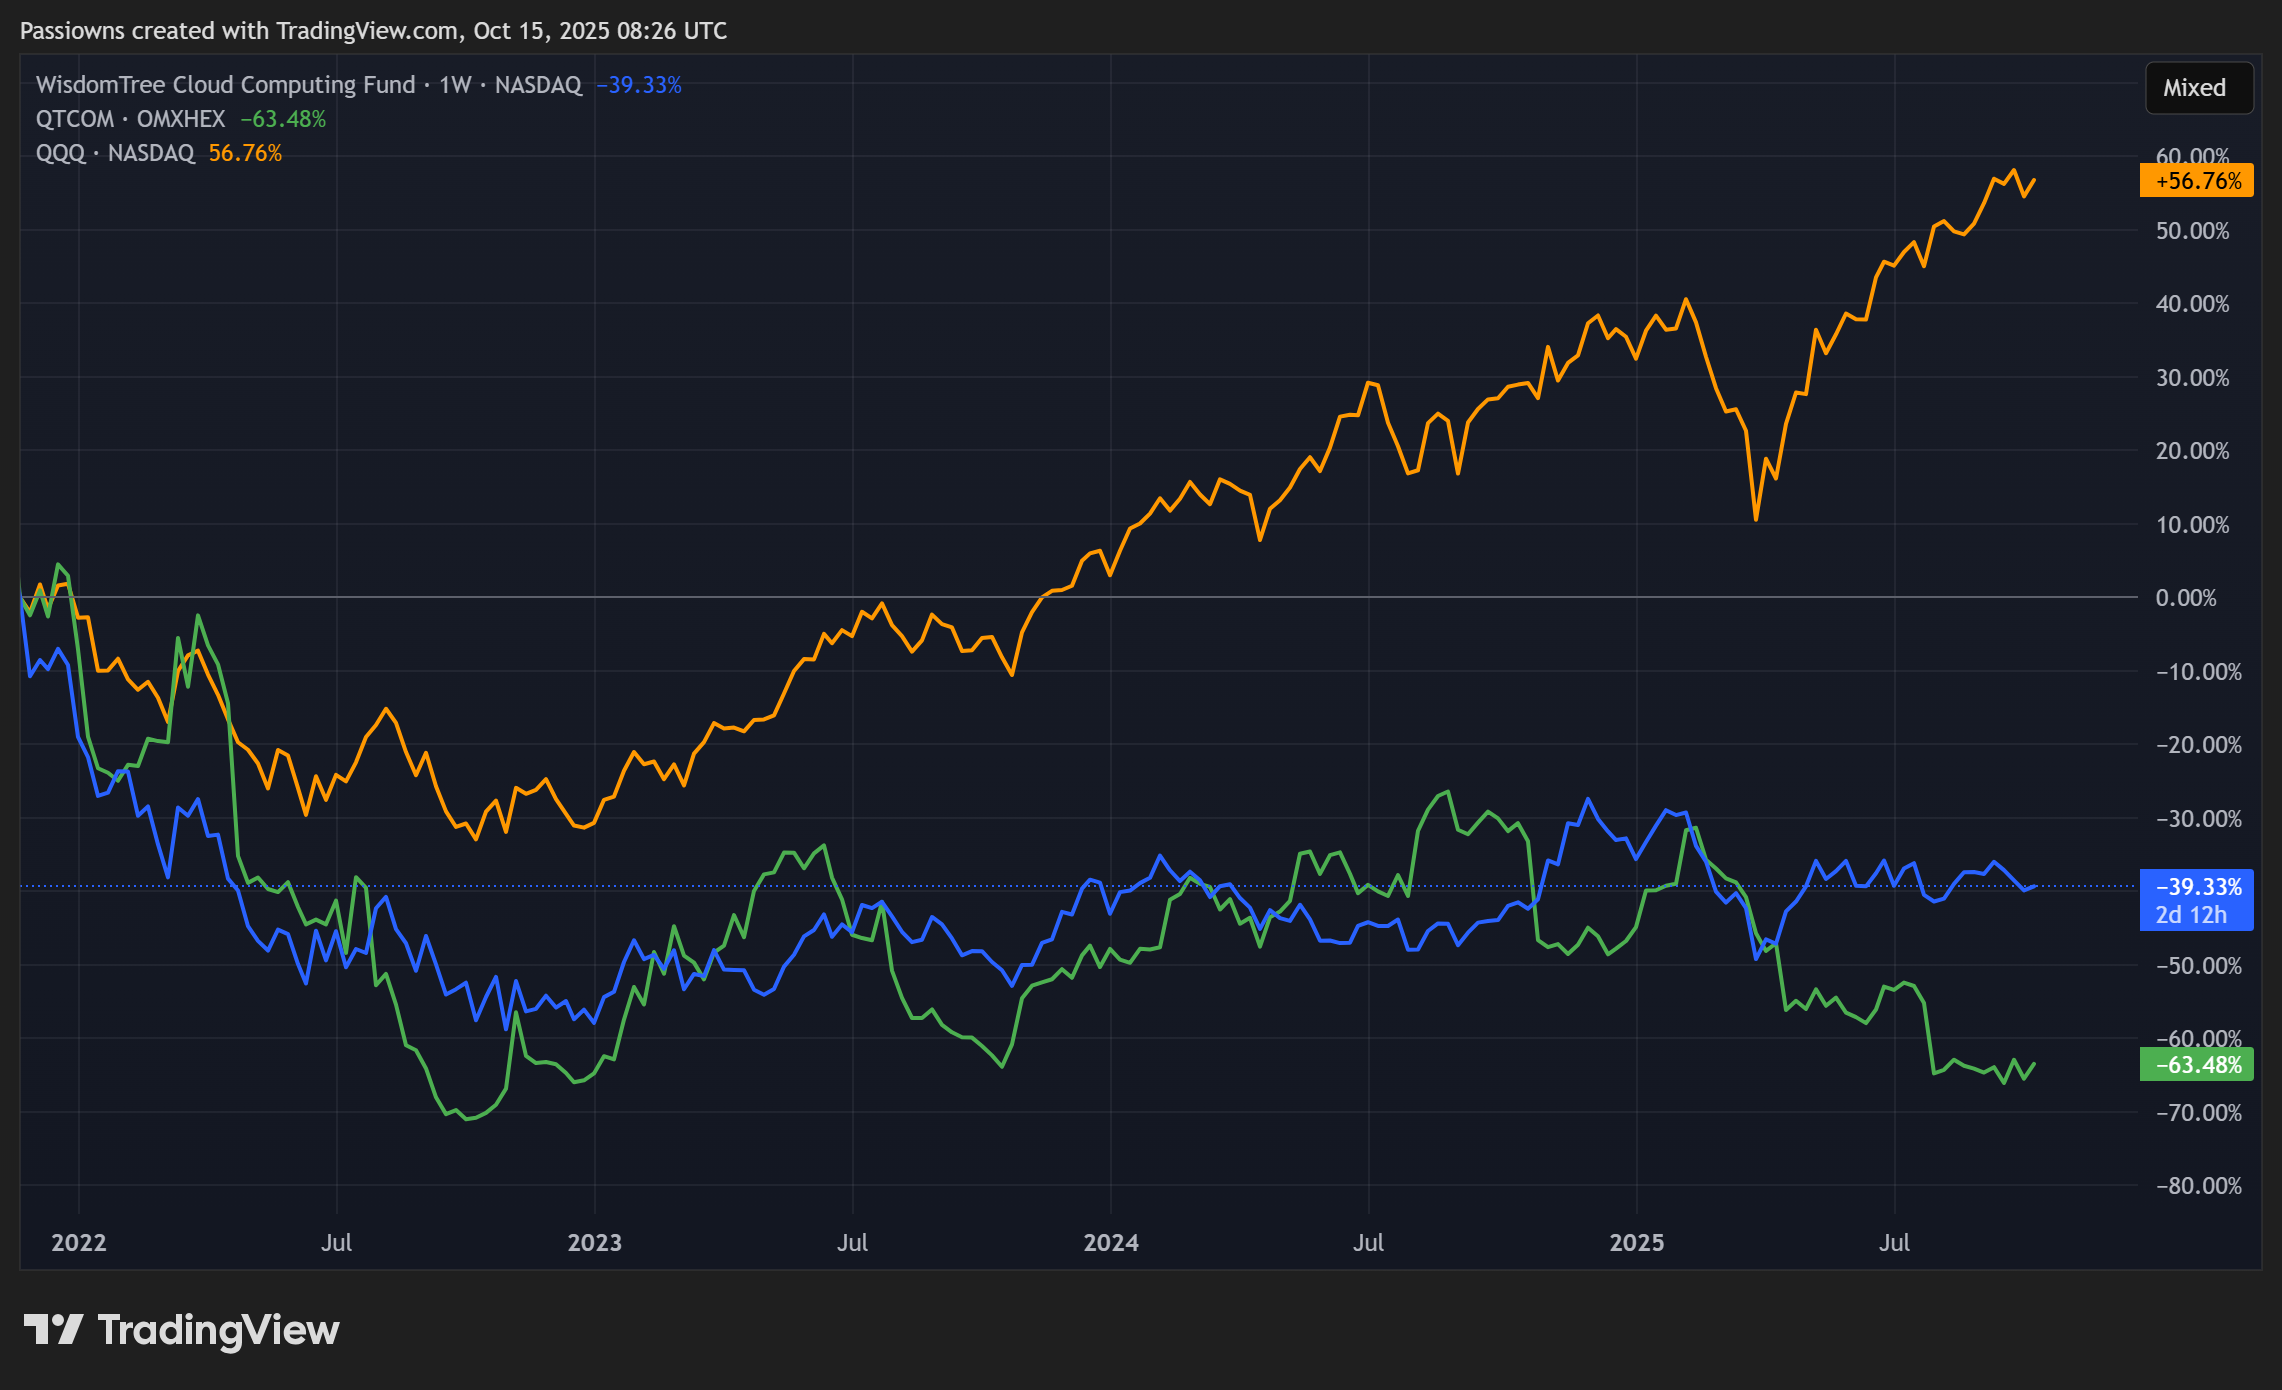Click the 50.00% price axis label
Screen dimensions: 2282x1390
(x=2192, y=231)
